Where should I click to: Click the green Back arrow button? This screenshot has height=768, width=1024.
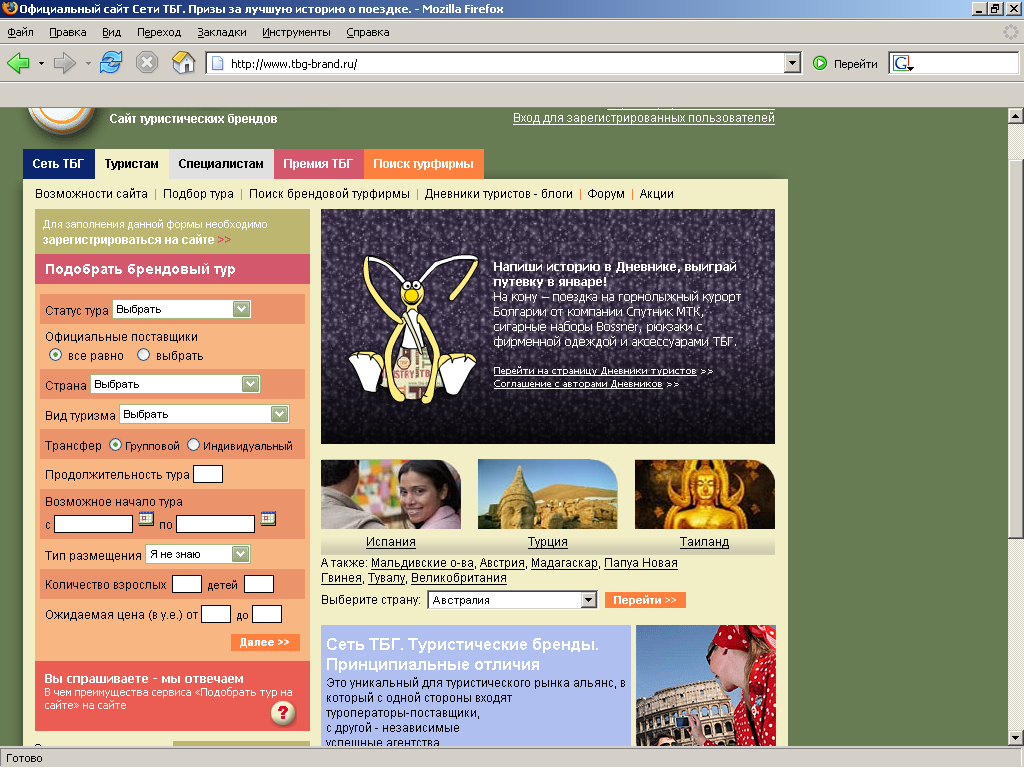click(x=18, y=63)
